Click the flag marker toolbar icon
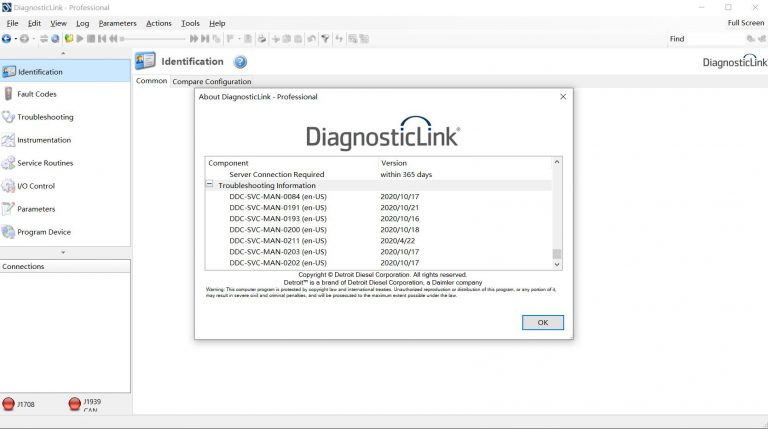768x429 pixels. pos(230,39)
